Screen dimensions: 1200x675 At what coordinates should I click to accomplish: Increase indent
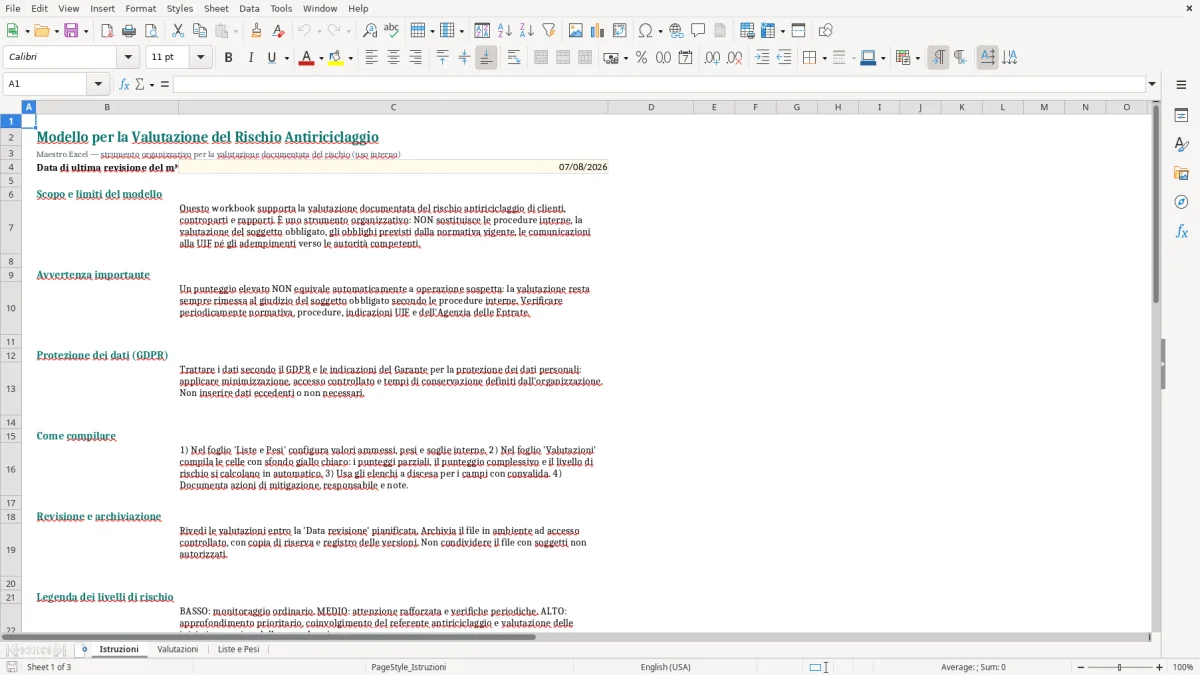(762, 58)
